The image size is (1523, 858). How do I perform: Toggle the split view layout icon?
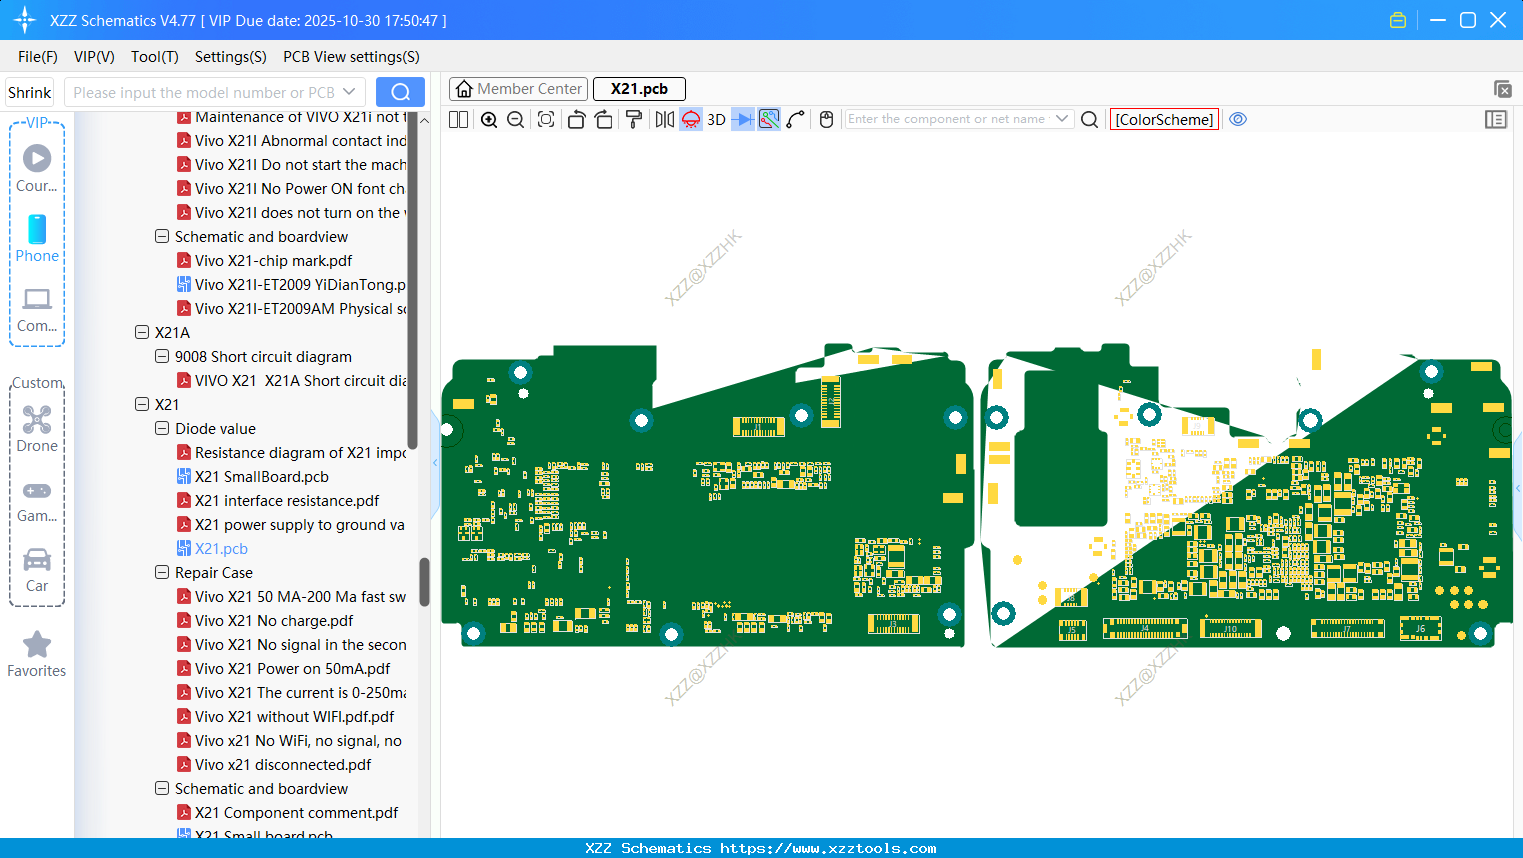459,120
